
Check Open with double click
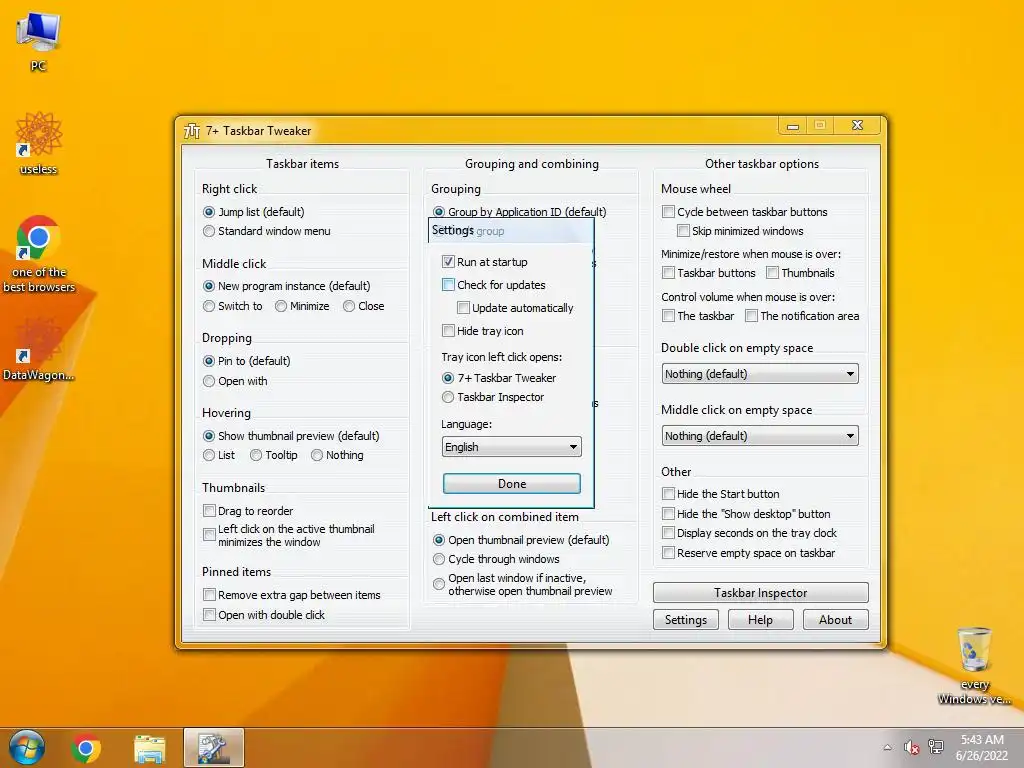coord(209,615)
